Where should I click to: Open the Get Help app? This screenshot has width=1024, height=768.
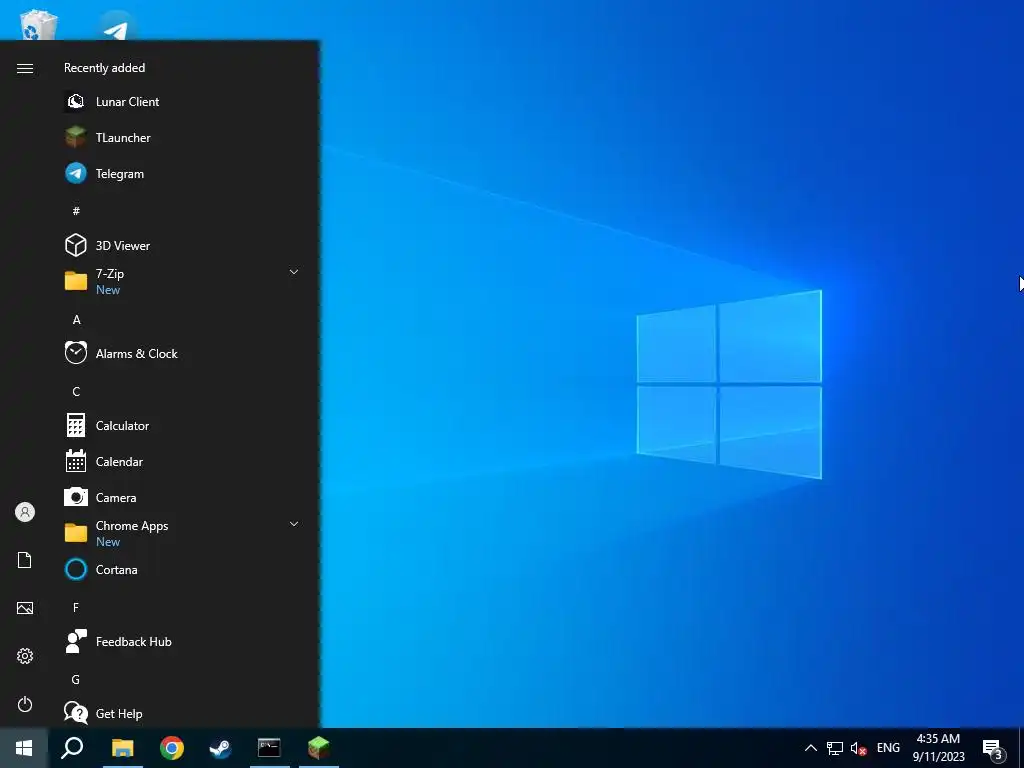tap(184, 713)
